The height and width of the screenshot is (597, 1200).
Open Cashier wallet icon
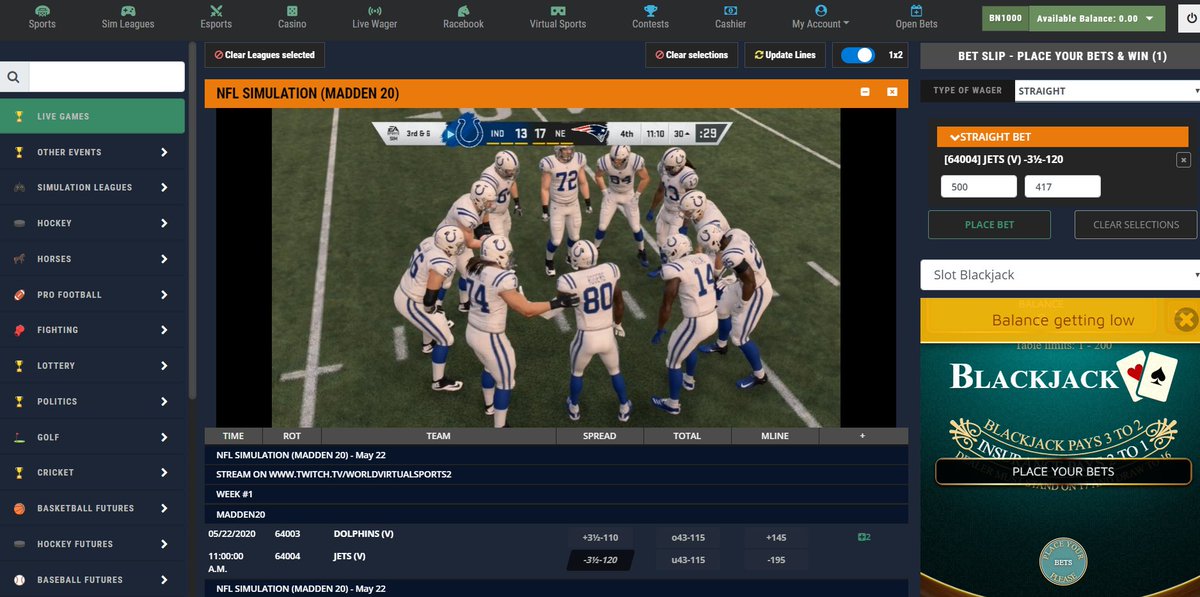[x=730, y=10]
